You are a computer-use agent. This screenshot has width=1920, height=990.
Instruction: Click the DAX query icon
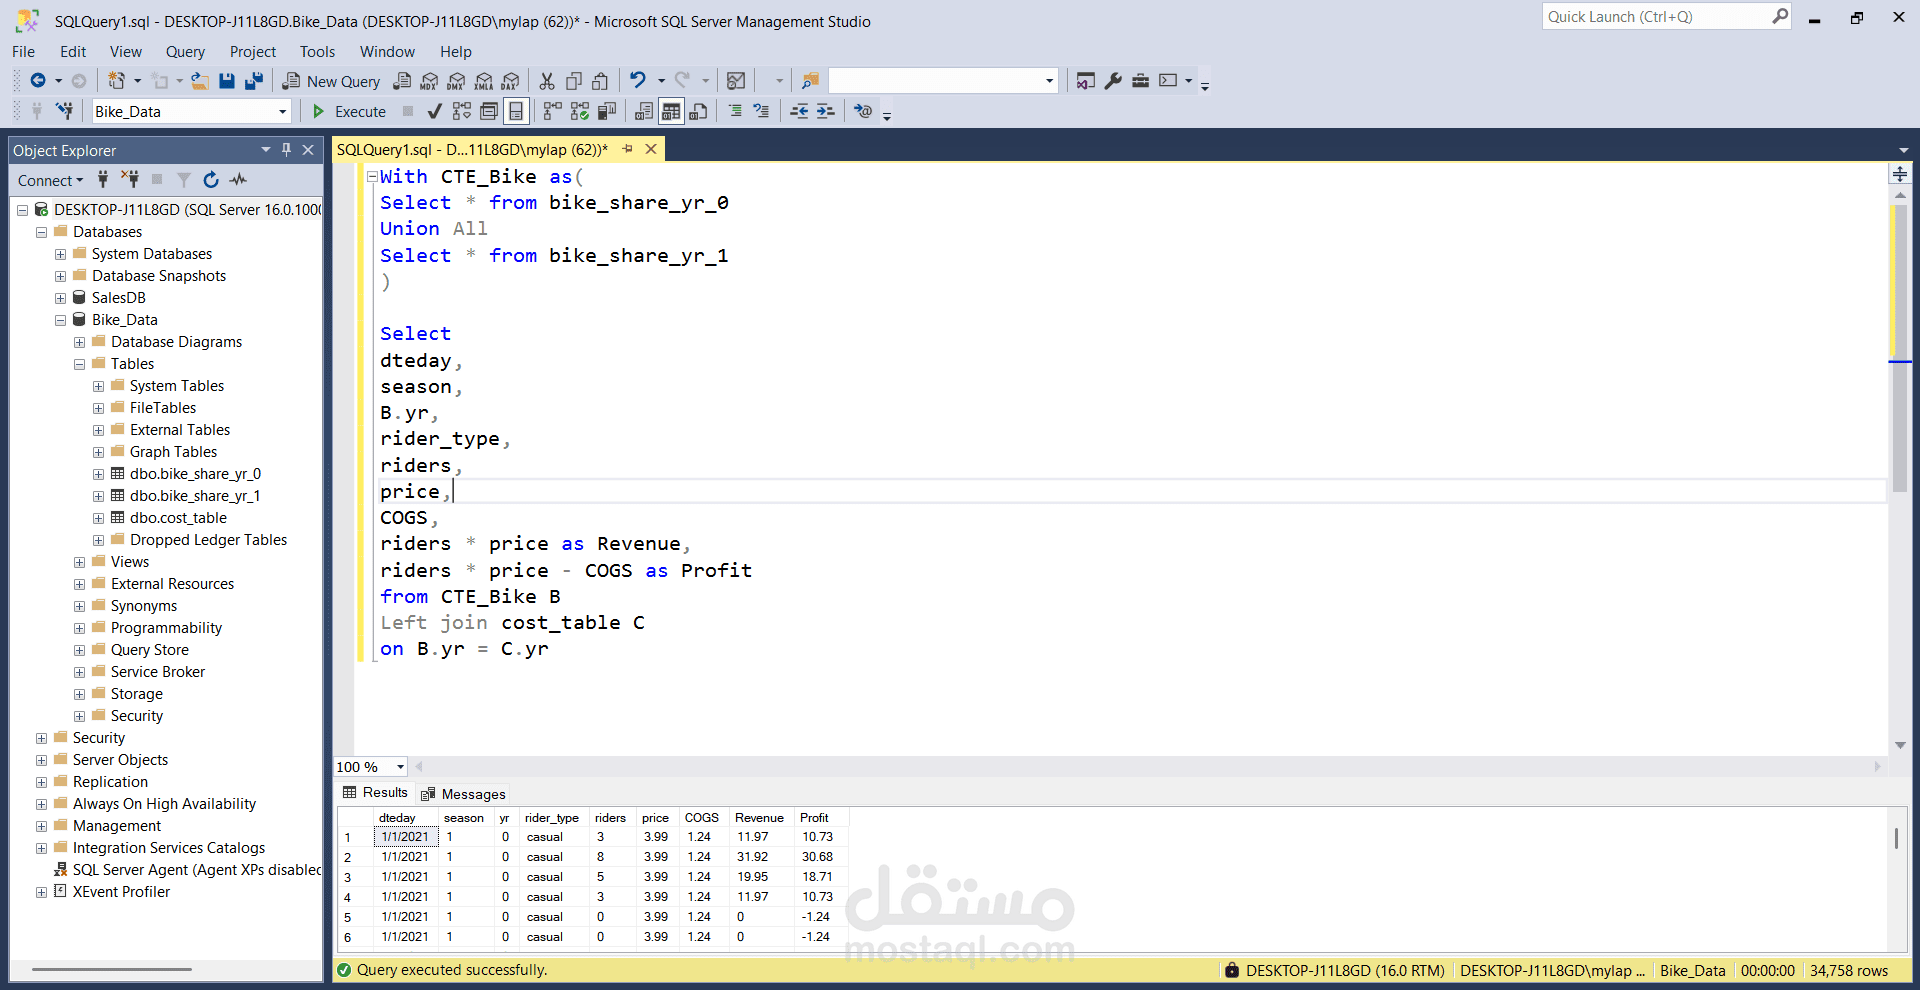coord(510,81)
